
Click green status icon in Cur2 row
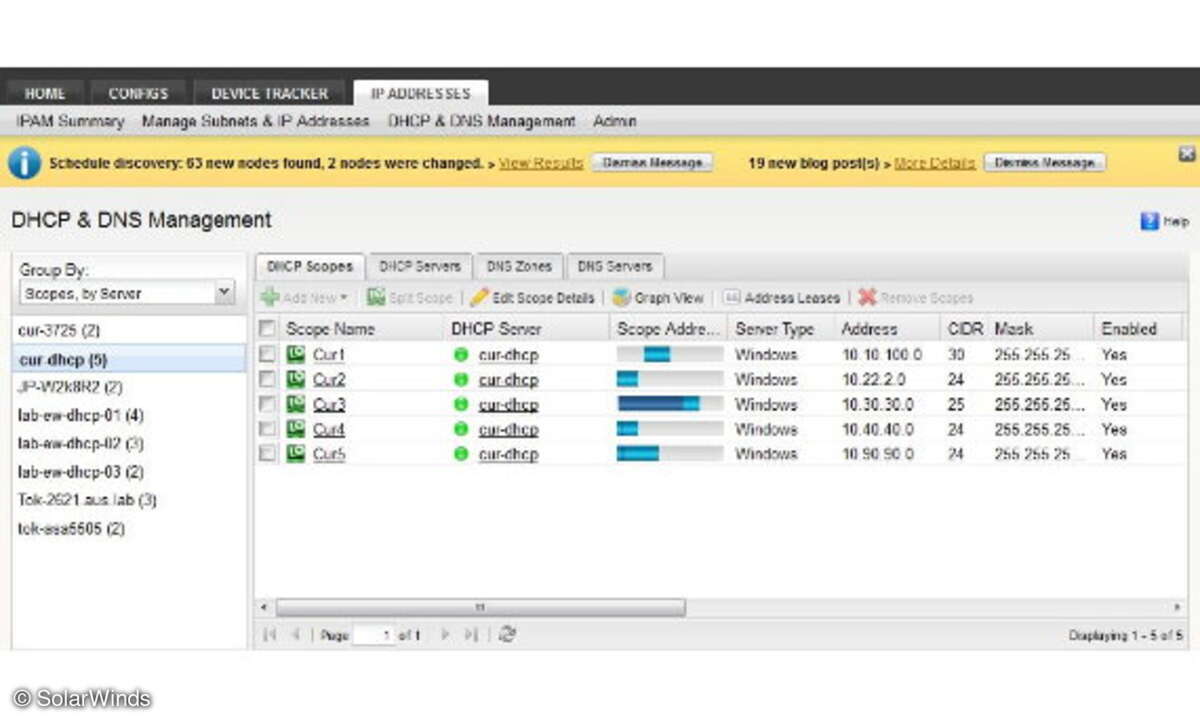[x=460, y=380]
